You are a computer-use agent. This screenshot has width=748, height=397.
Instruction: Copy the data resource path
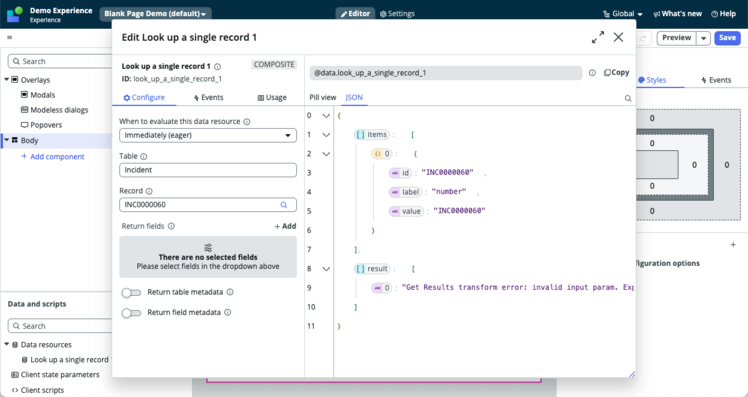point(616,73)
